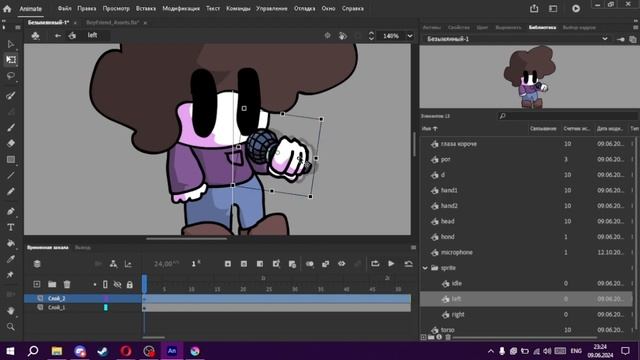Toggle loop playback in timeline
Screen dimensions: 640x360
point(375,264)
